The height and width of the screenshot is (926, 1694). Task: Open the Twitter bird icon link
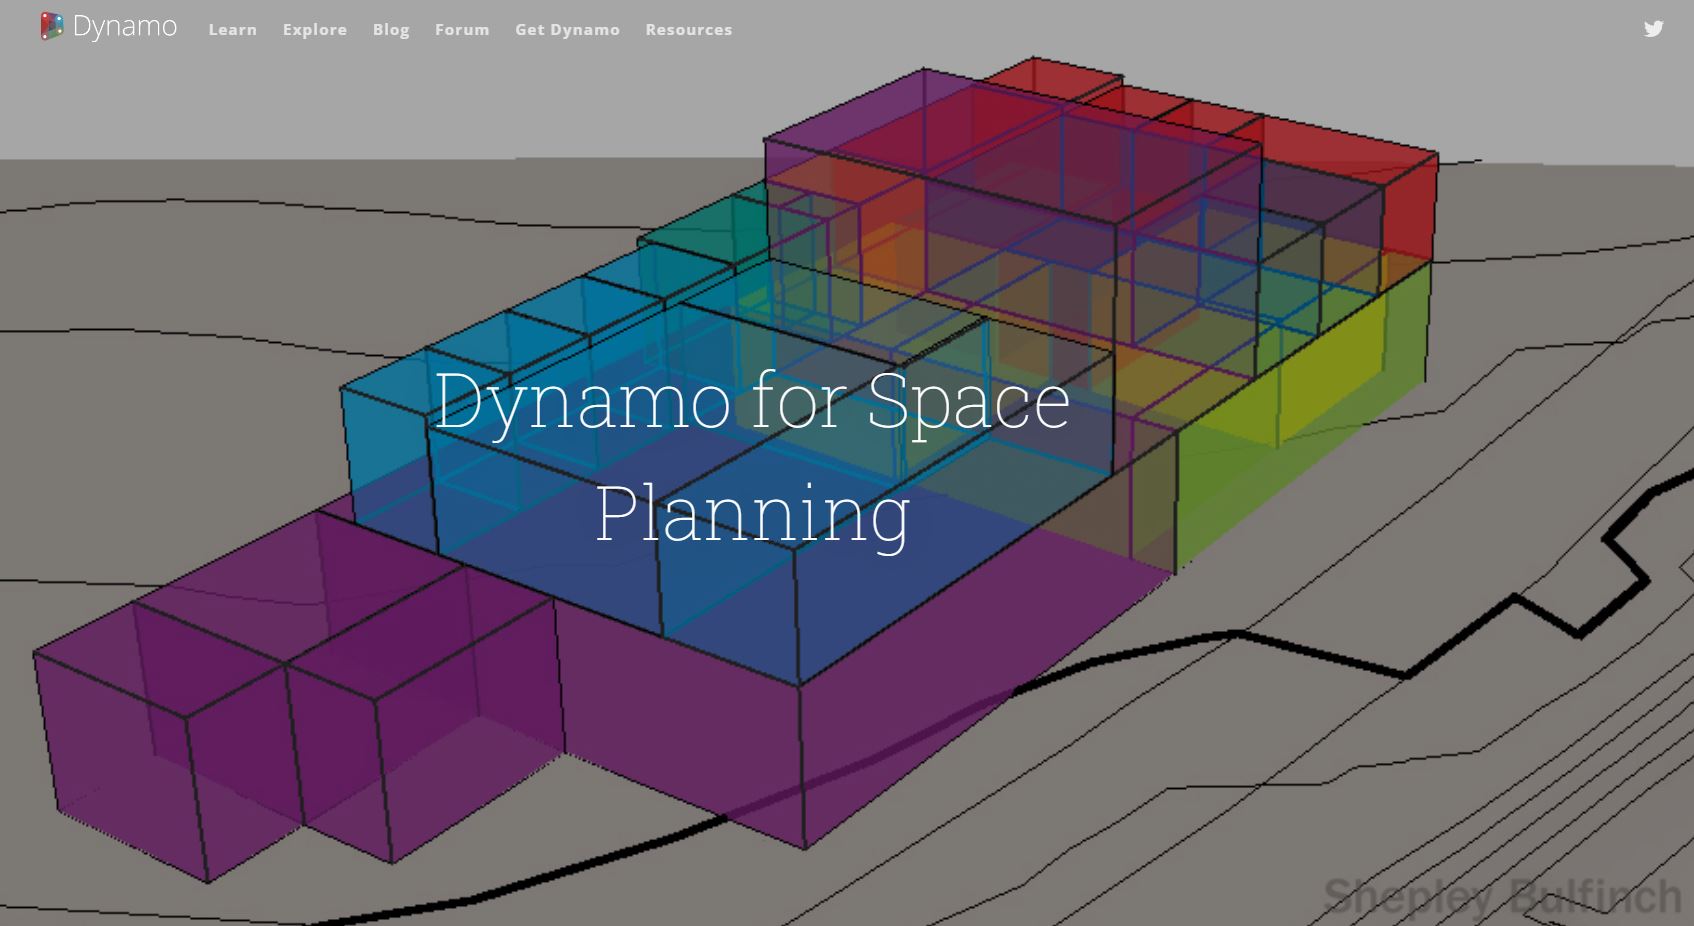coord(1654,29)
